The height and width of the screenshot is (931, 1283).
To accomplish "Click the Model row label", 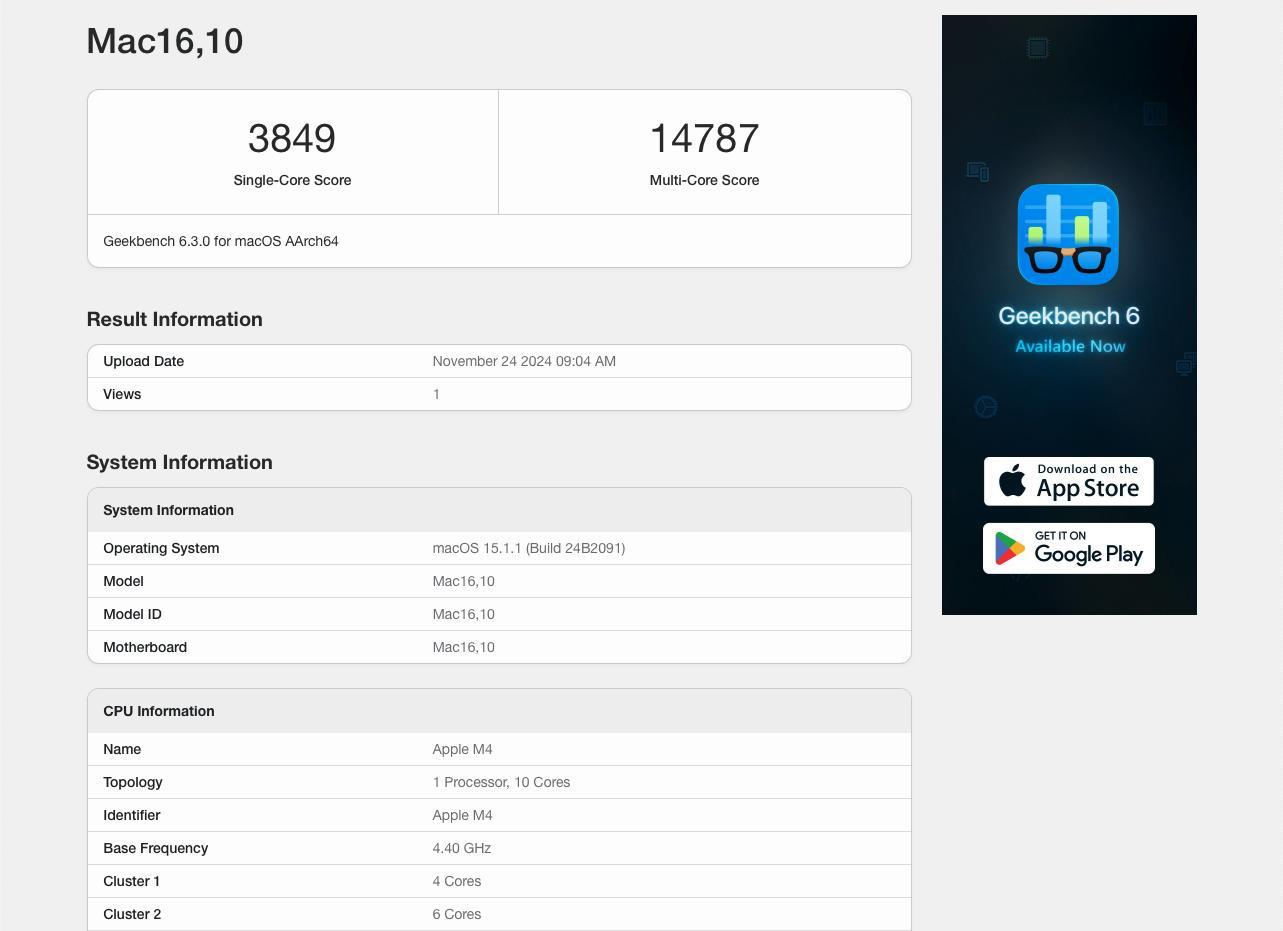I will click(x=123, y=581).
